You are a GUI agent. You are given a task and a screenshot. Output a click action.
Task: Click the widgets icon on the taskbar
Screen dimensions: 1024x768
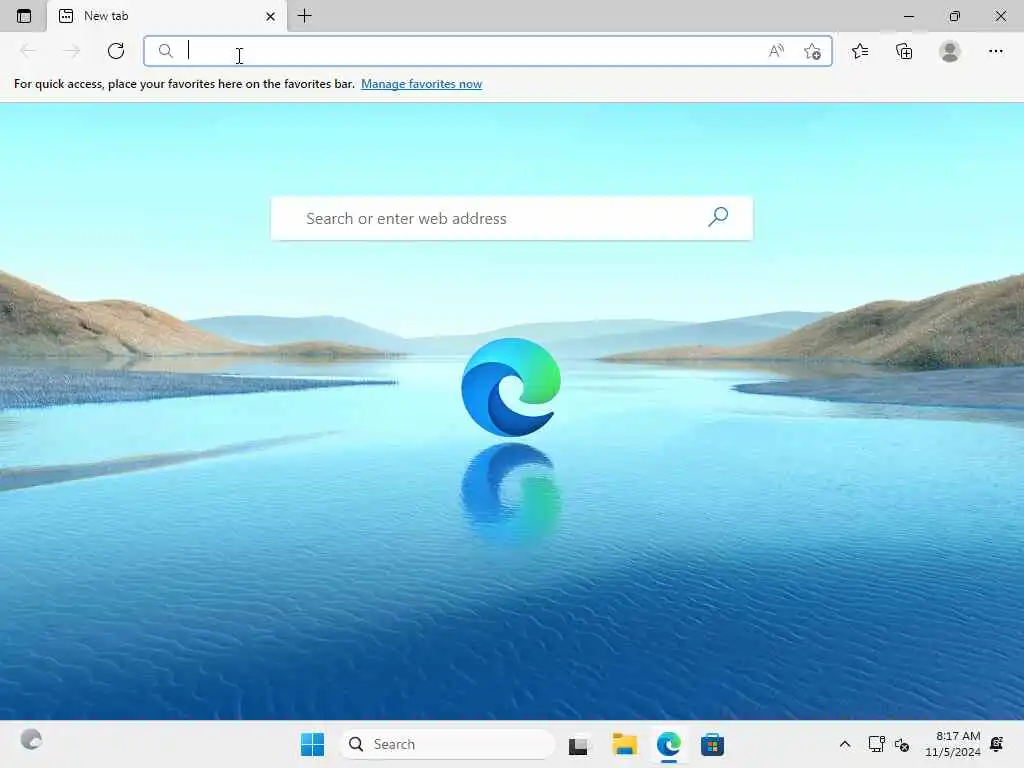point(31,739)
